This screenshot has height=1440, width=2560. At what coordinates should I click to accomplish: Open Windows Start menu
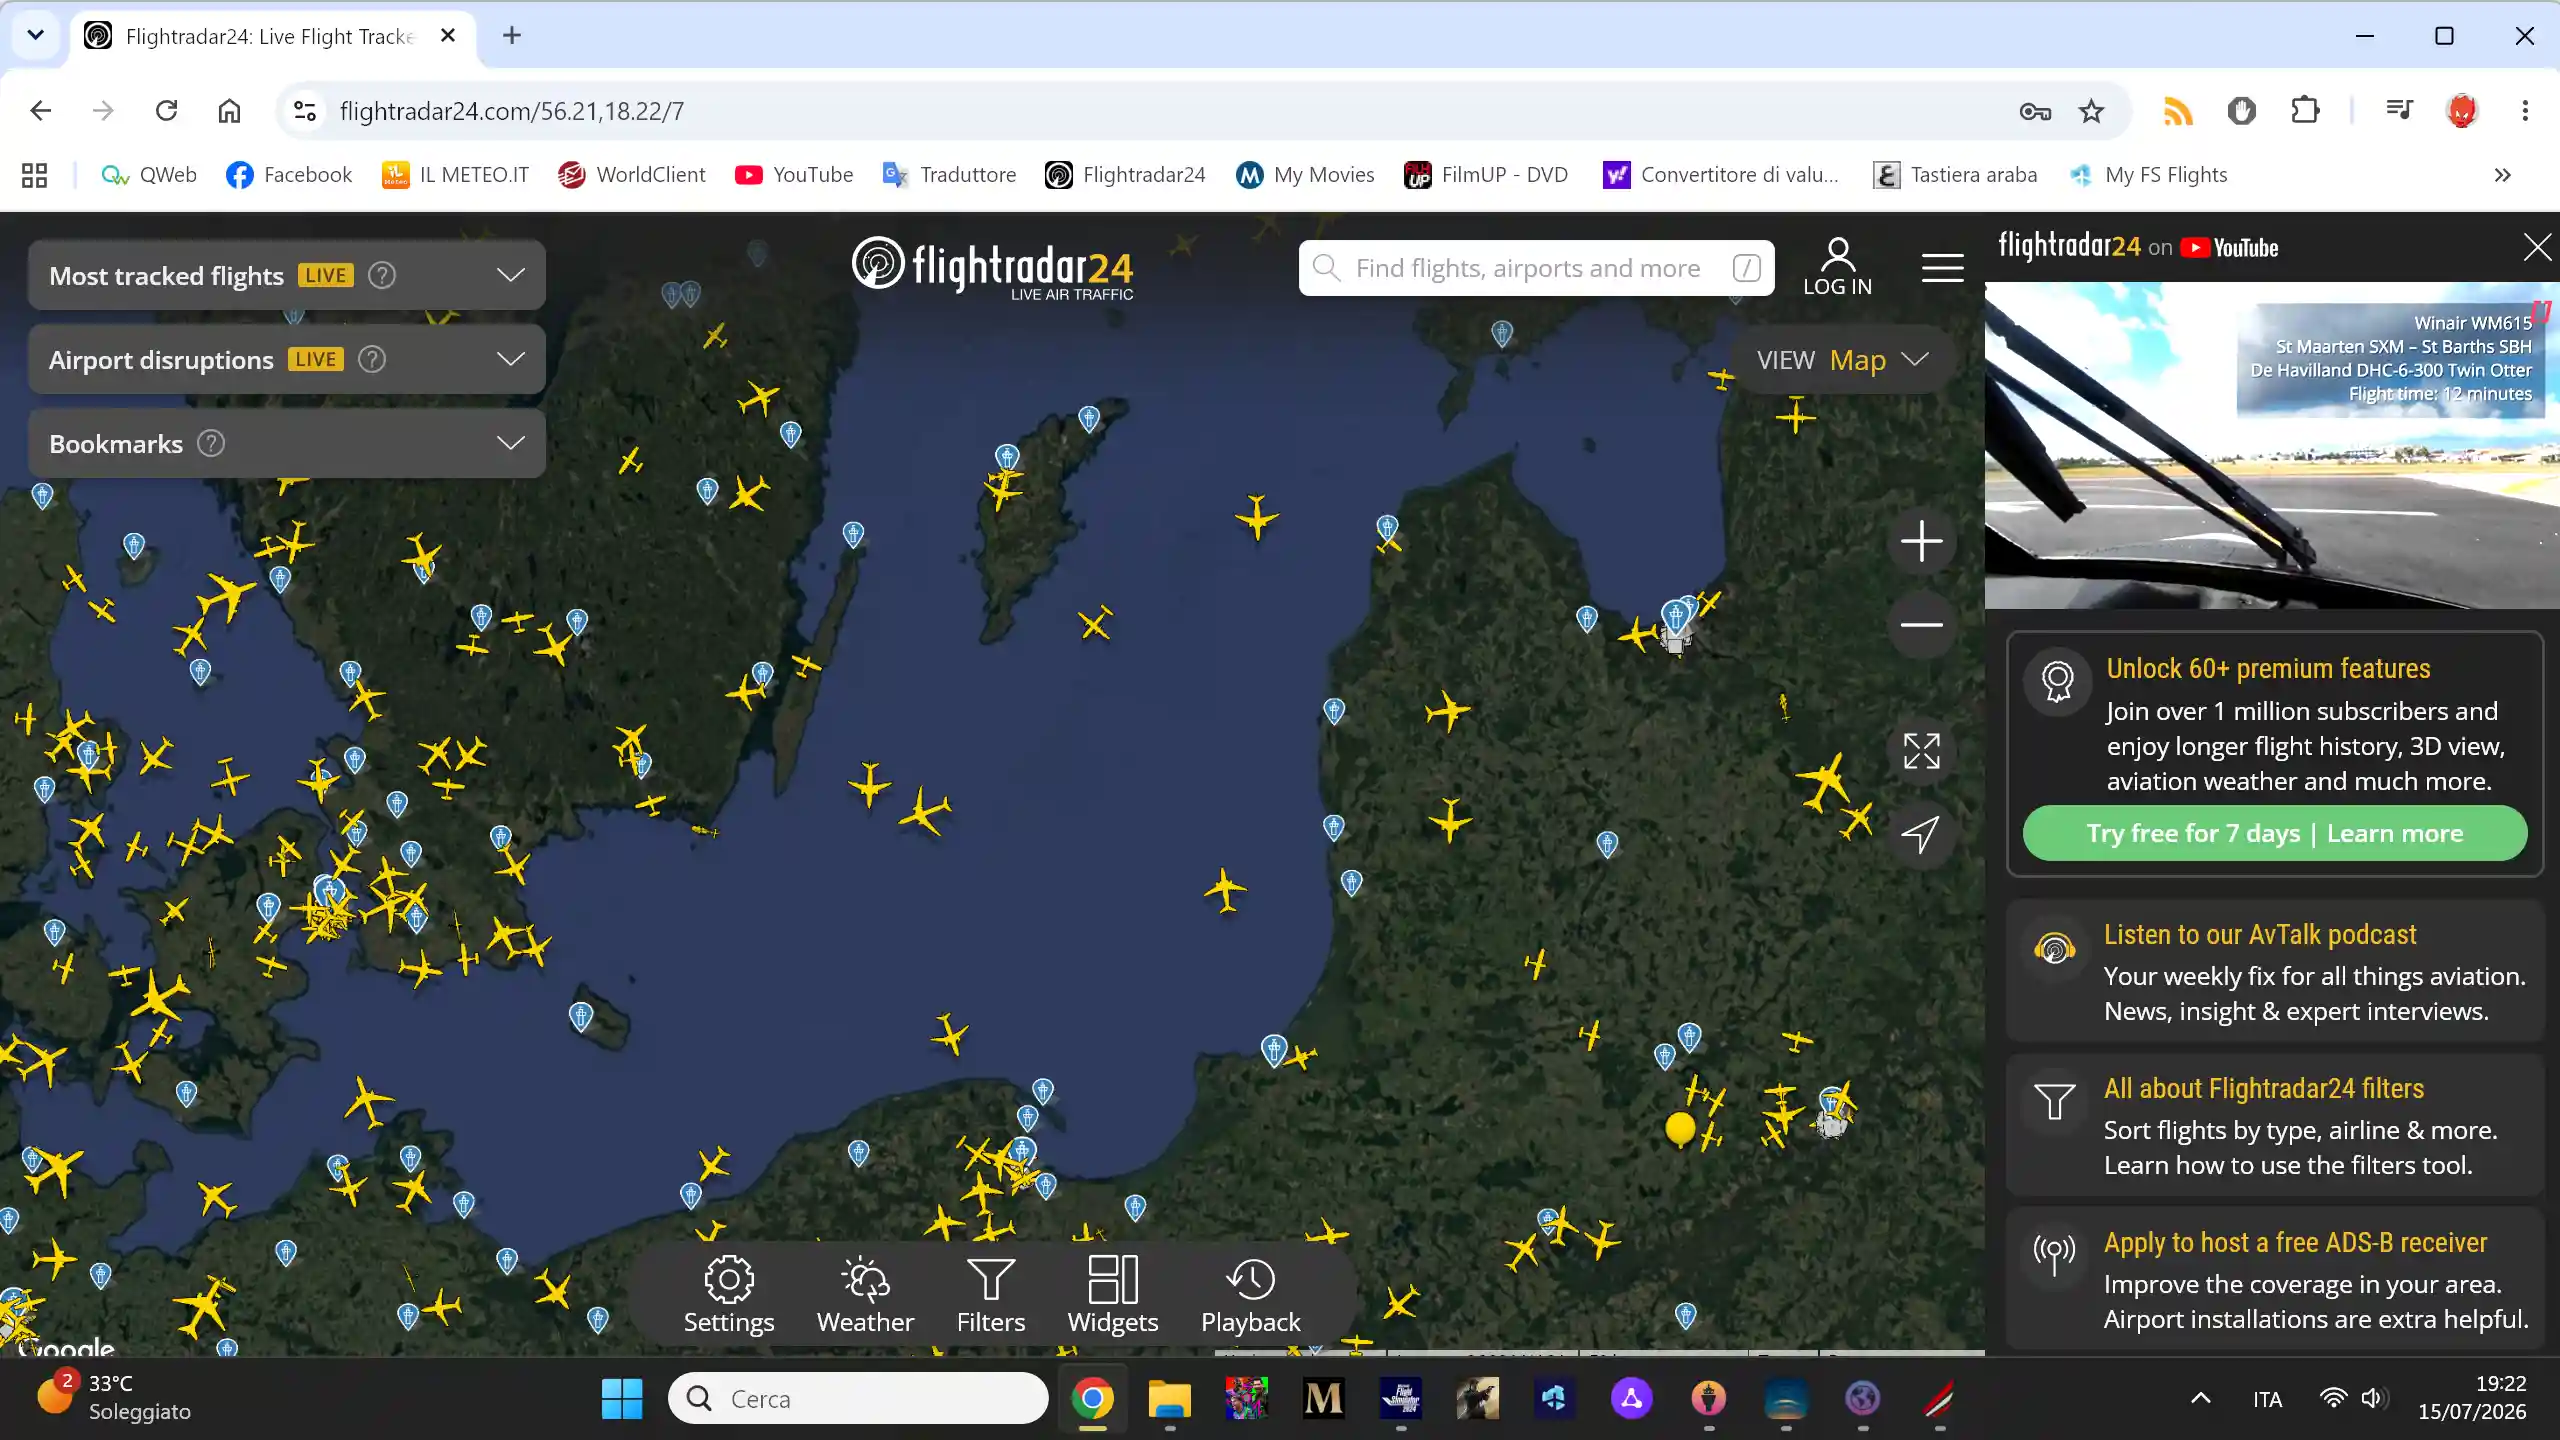622,1398
